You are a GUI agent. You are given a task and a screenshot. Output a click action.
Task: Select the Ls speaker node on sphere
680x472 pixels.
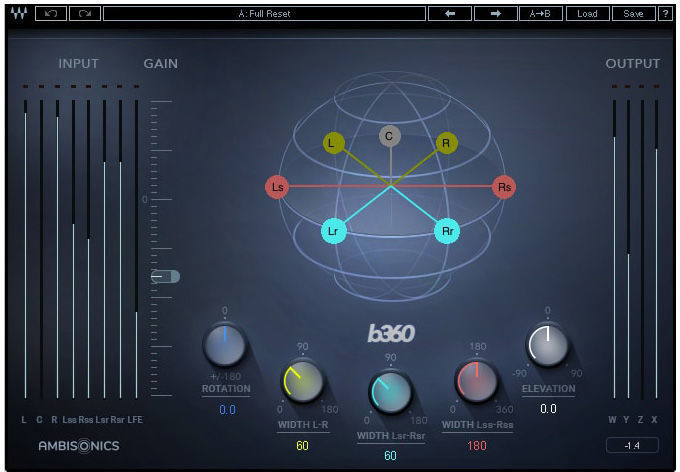277,187
